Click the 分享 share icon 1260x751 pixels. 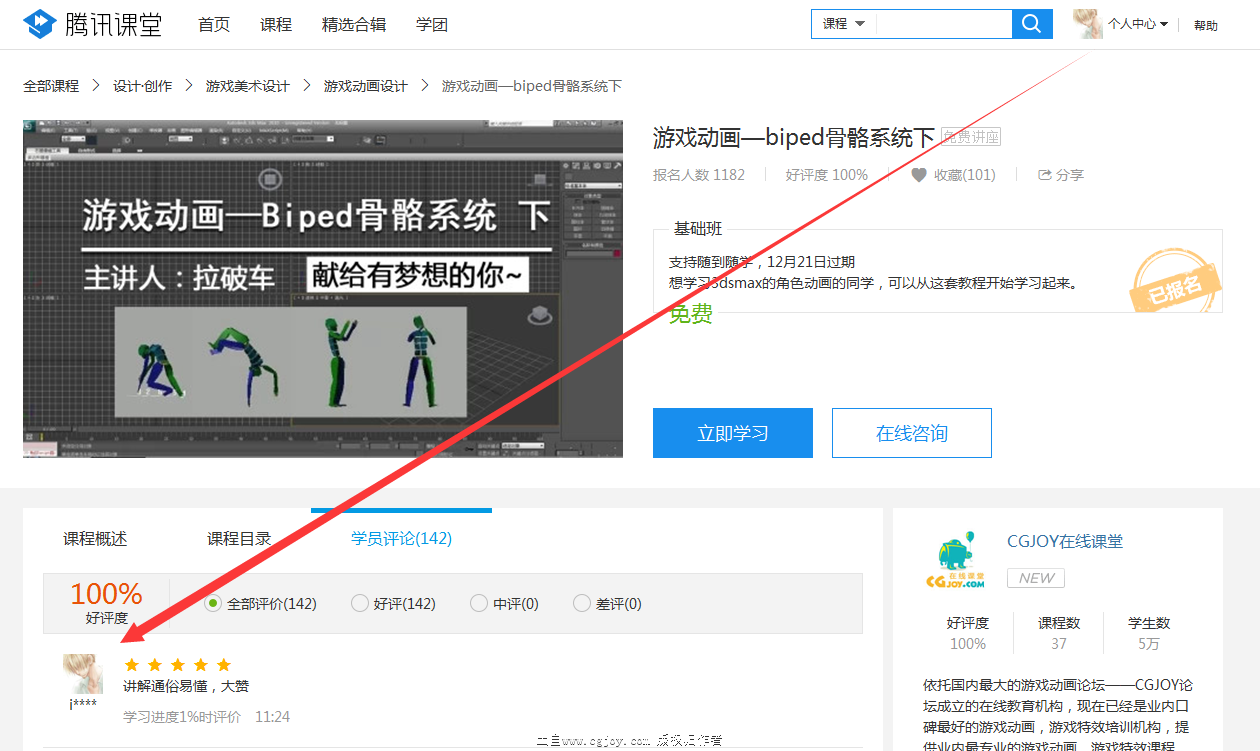pyautogui.click(x=1044, y=174)
